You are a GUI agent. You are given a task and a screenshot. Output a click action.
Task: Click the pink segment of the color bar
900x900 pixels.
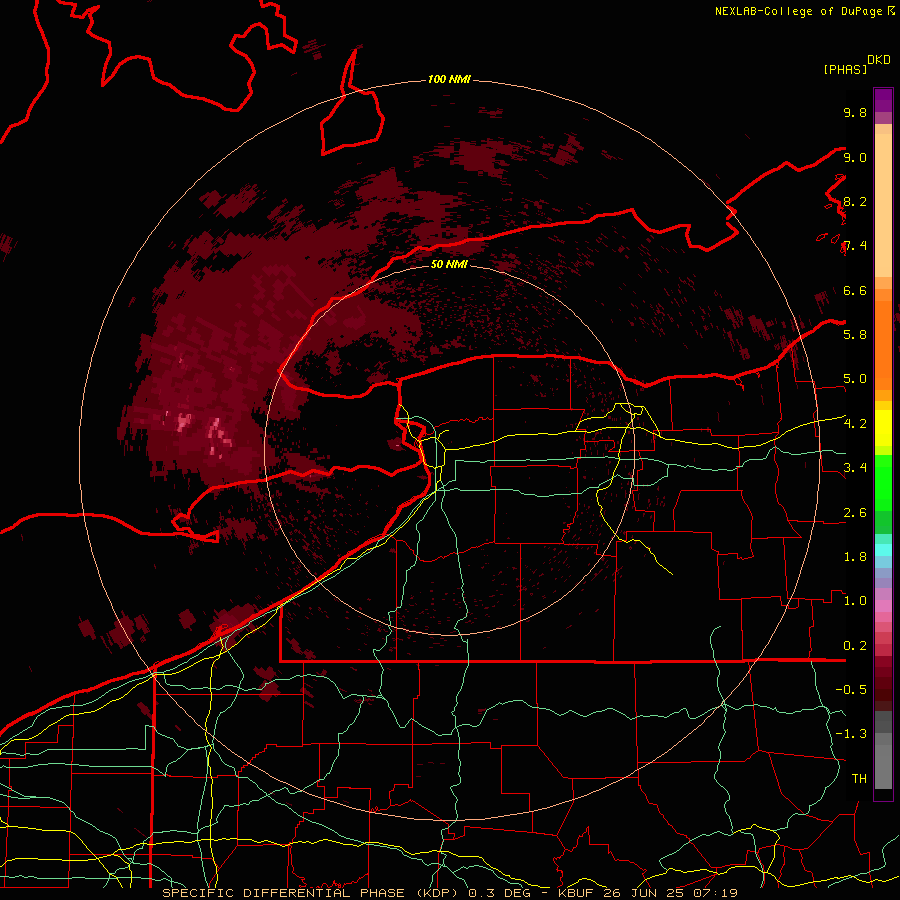point(883,606)
